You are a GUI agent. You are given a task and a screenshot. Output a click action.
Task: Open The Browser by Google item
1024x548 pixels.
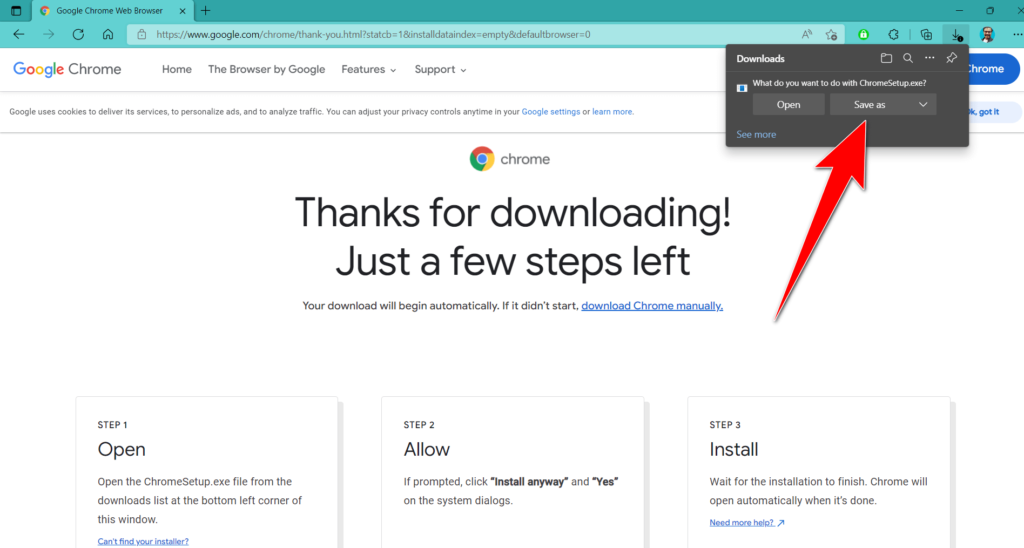(x=266, y=69)
